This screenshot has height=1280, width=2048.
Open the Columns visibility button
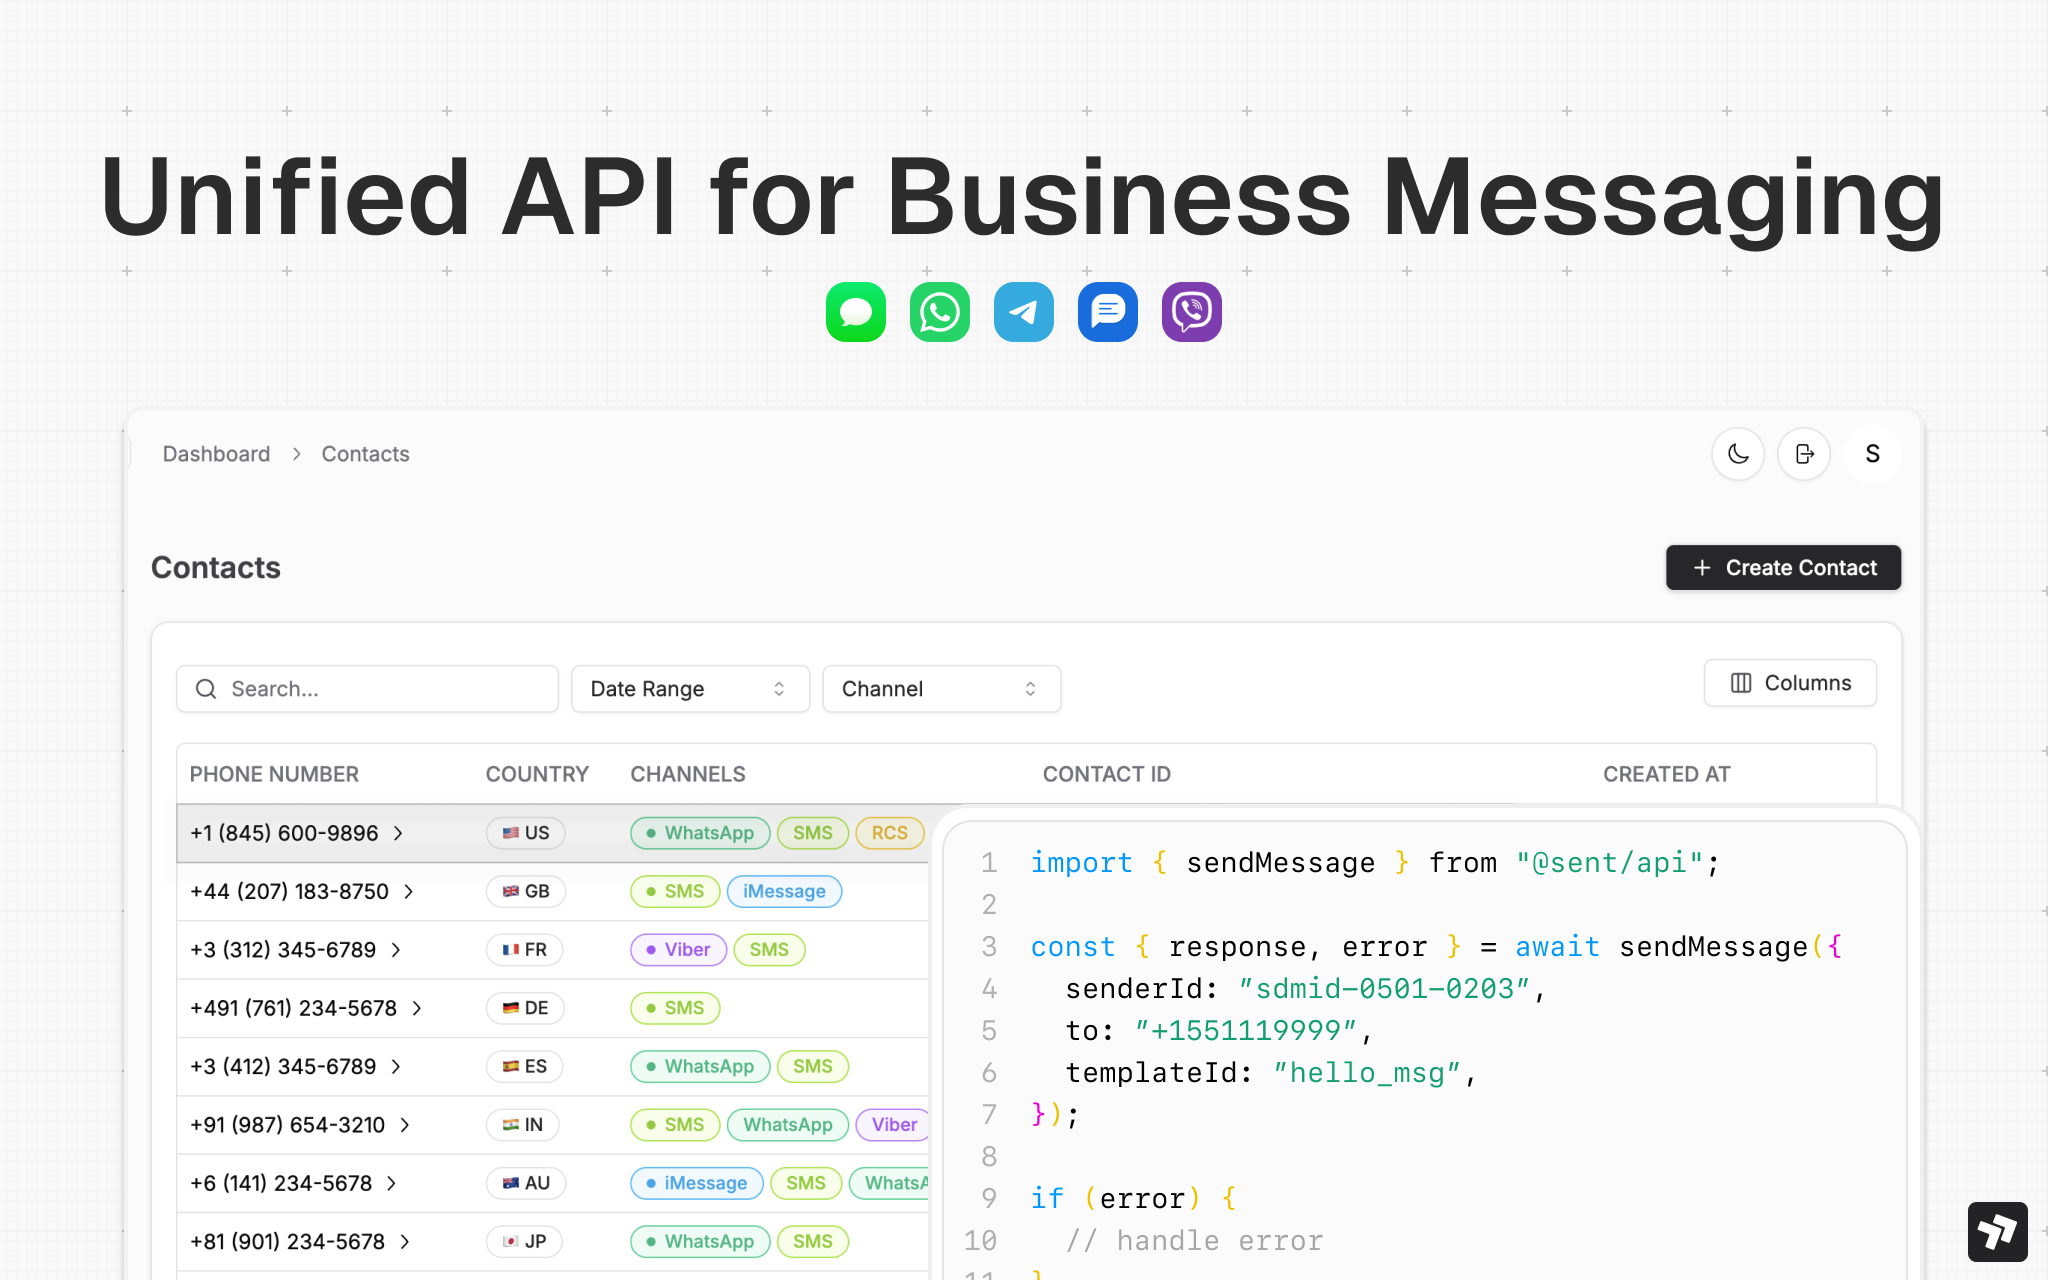[1790, 683]
